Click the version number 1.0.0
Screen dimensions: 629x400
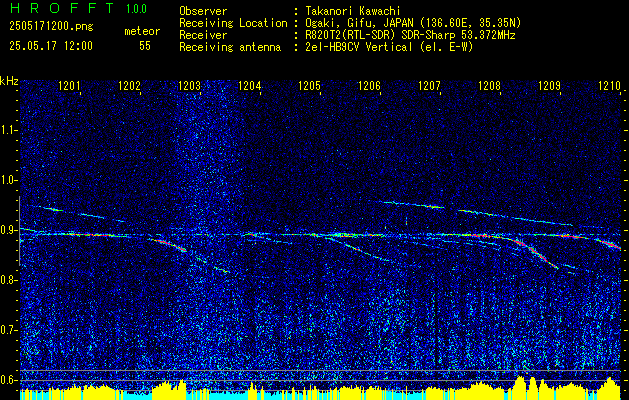136,9
